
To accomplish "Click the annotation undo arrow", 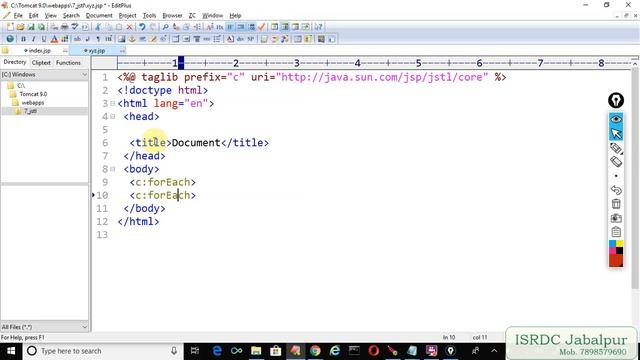I will [616, 189].
